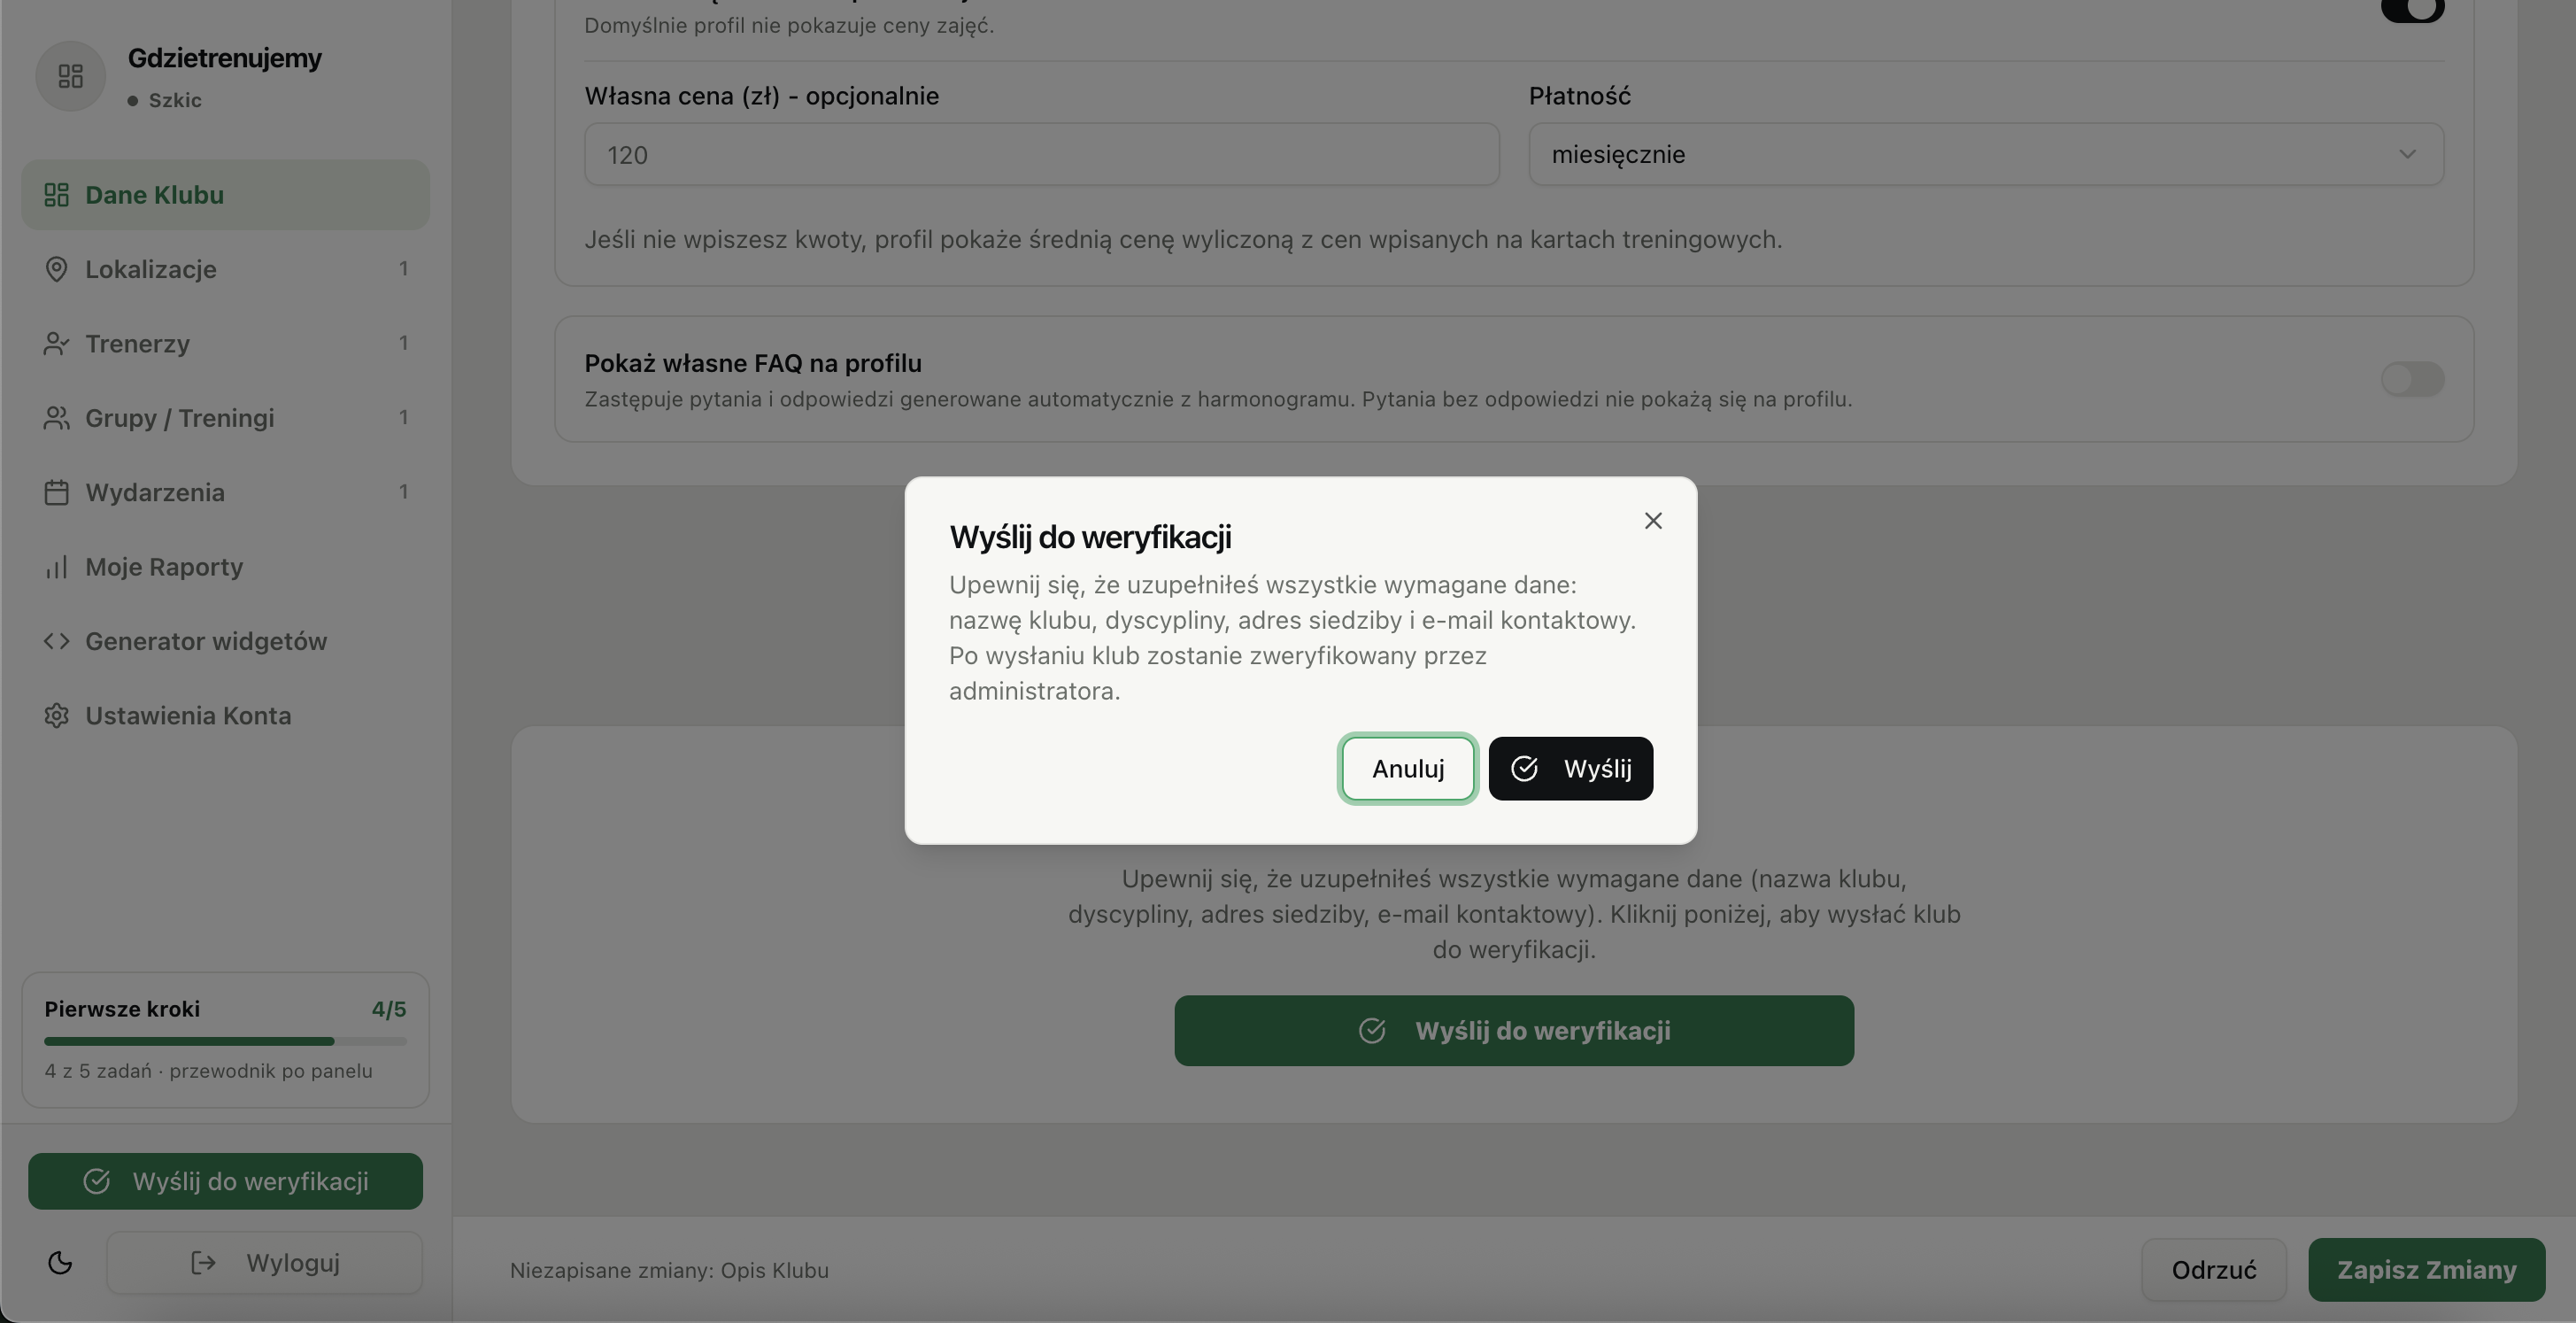Click the count badge next to Wydarzenia
The height and width of the screenshot is (1323, 2576).
click(x=403, y=492)
